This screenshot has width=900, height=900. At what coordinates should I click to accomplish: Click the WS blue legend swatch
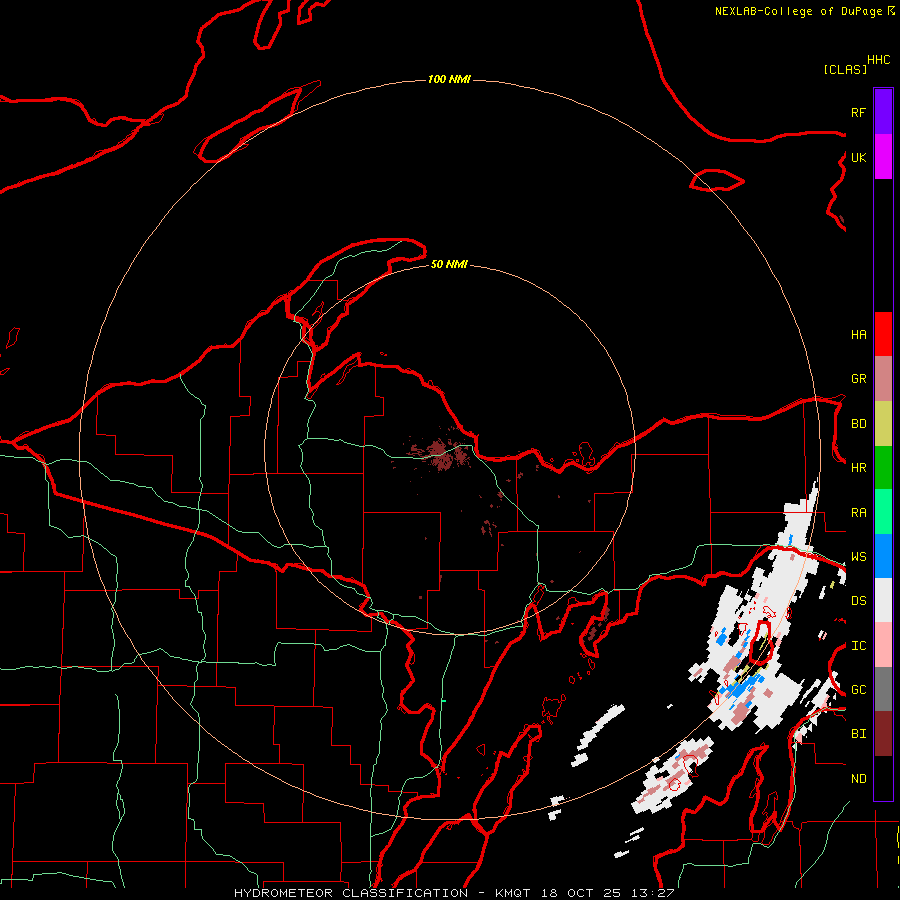tap(883, 556)
